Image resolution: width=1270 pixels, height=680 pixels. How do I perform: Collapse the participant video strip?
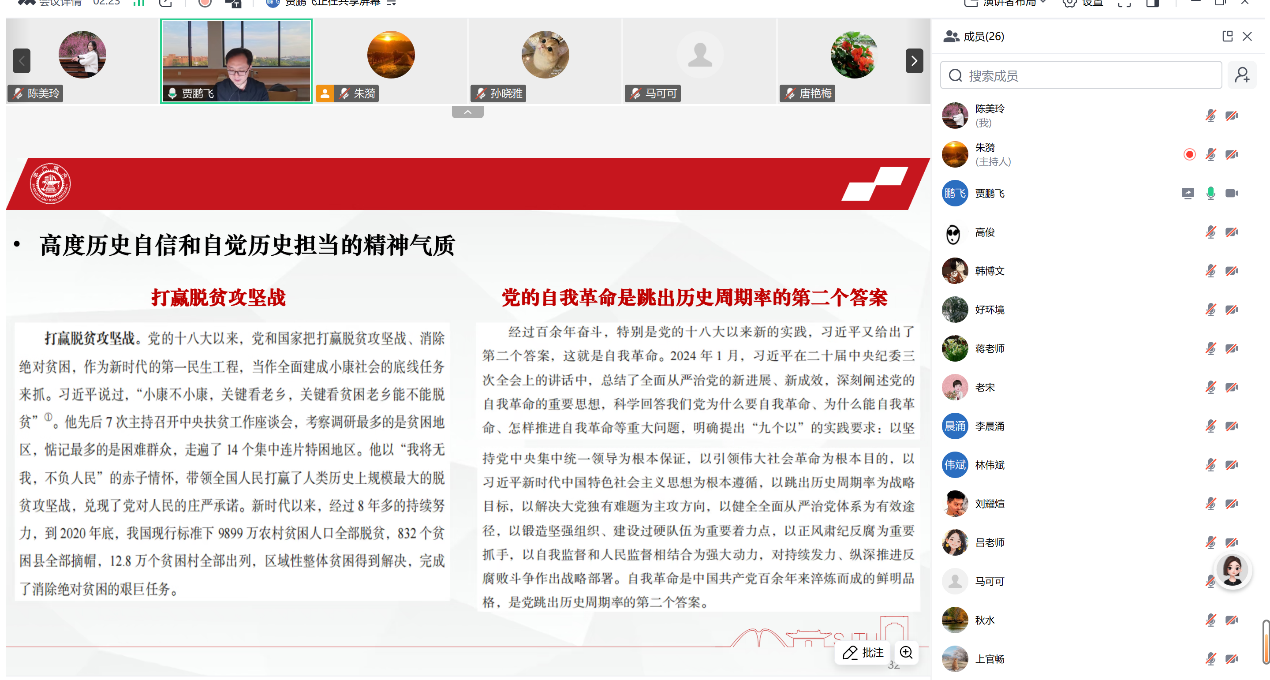(467, 112)
